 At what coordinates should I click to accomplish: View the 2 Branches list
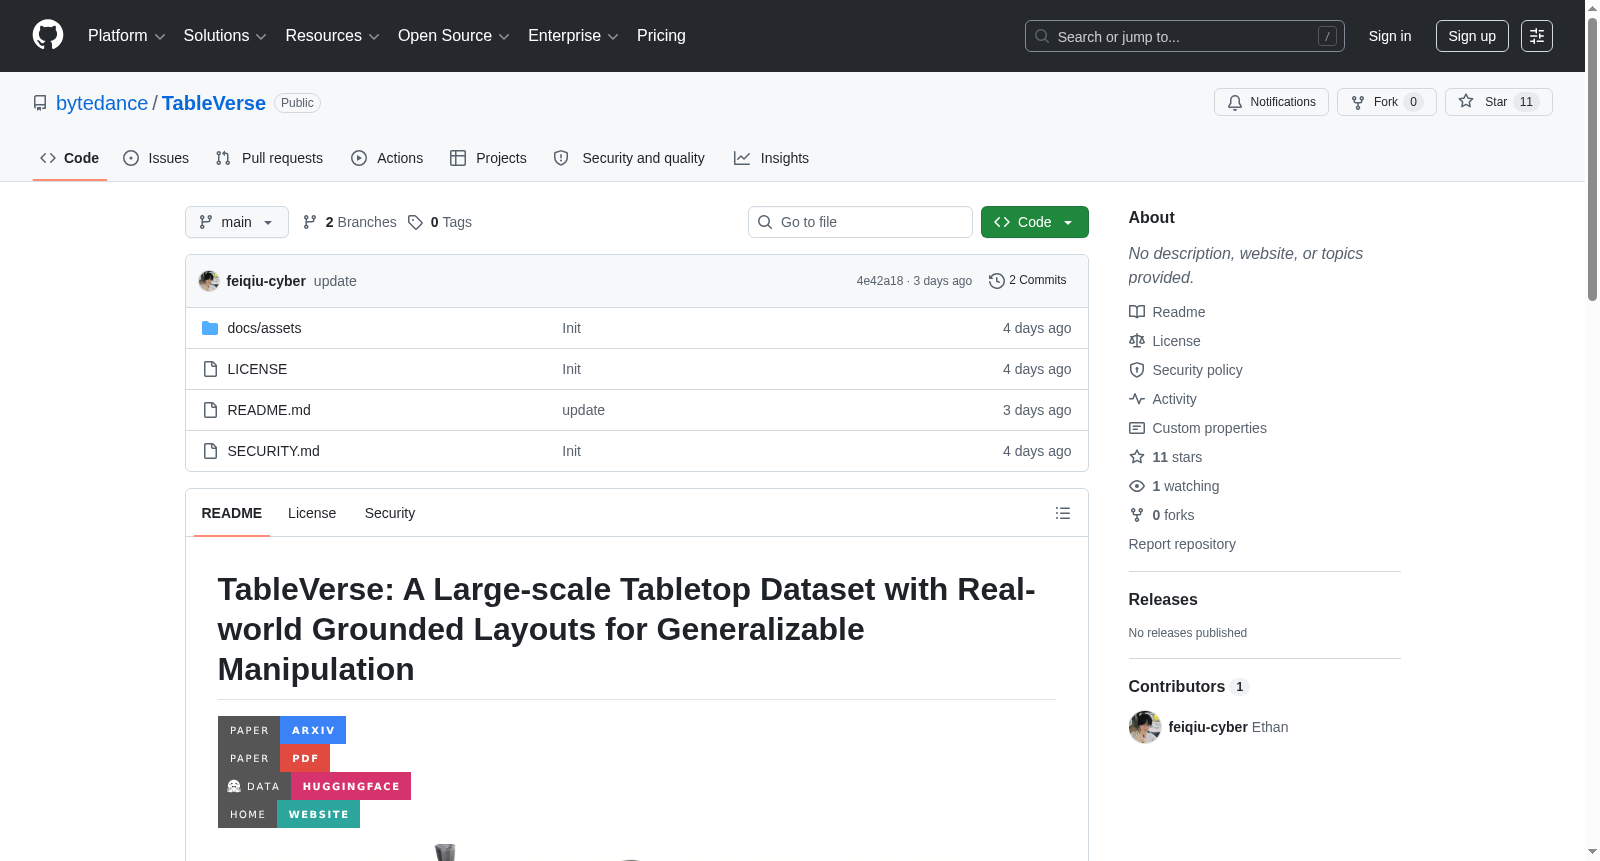[350, 222]
